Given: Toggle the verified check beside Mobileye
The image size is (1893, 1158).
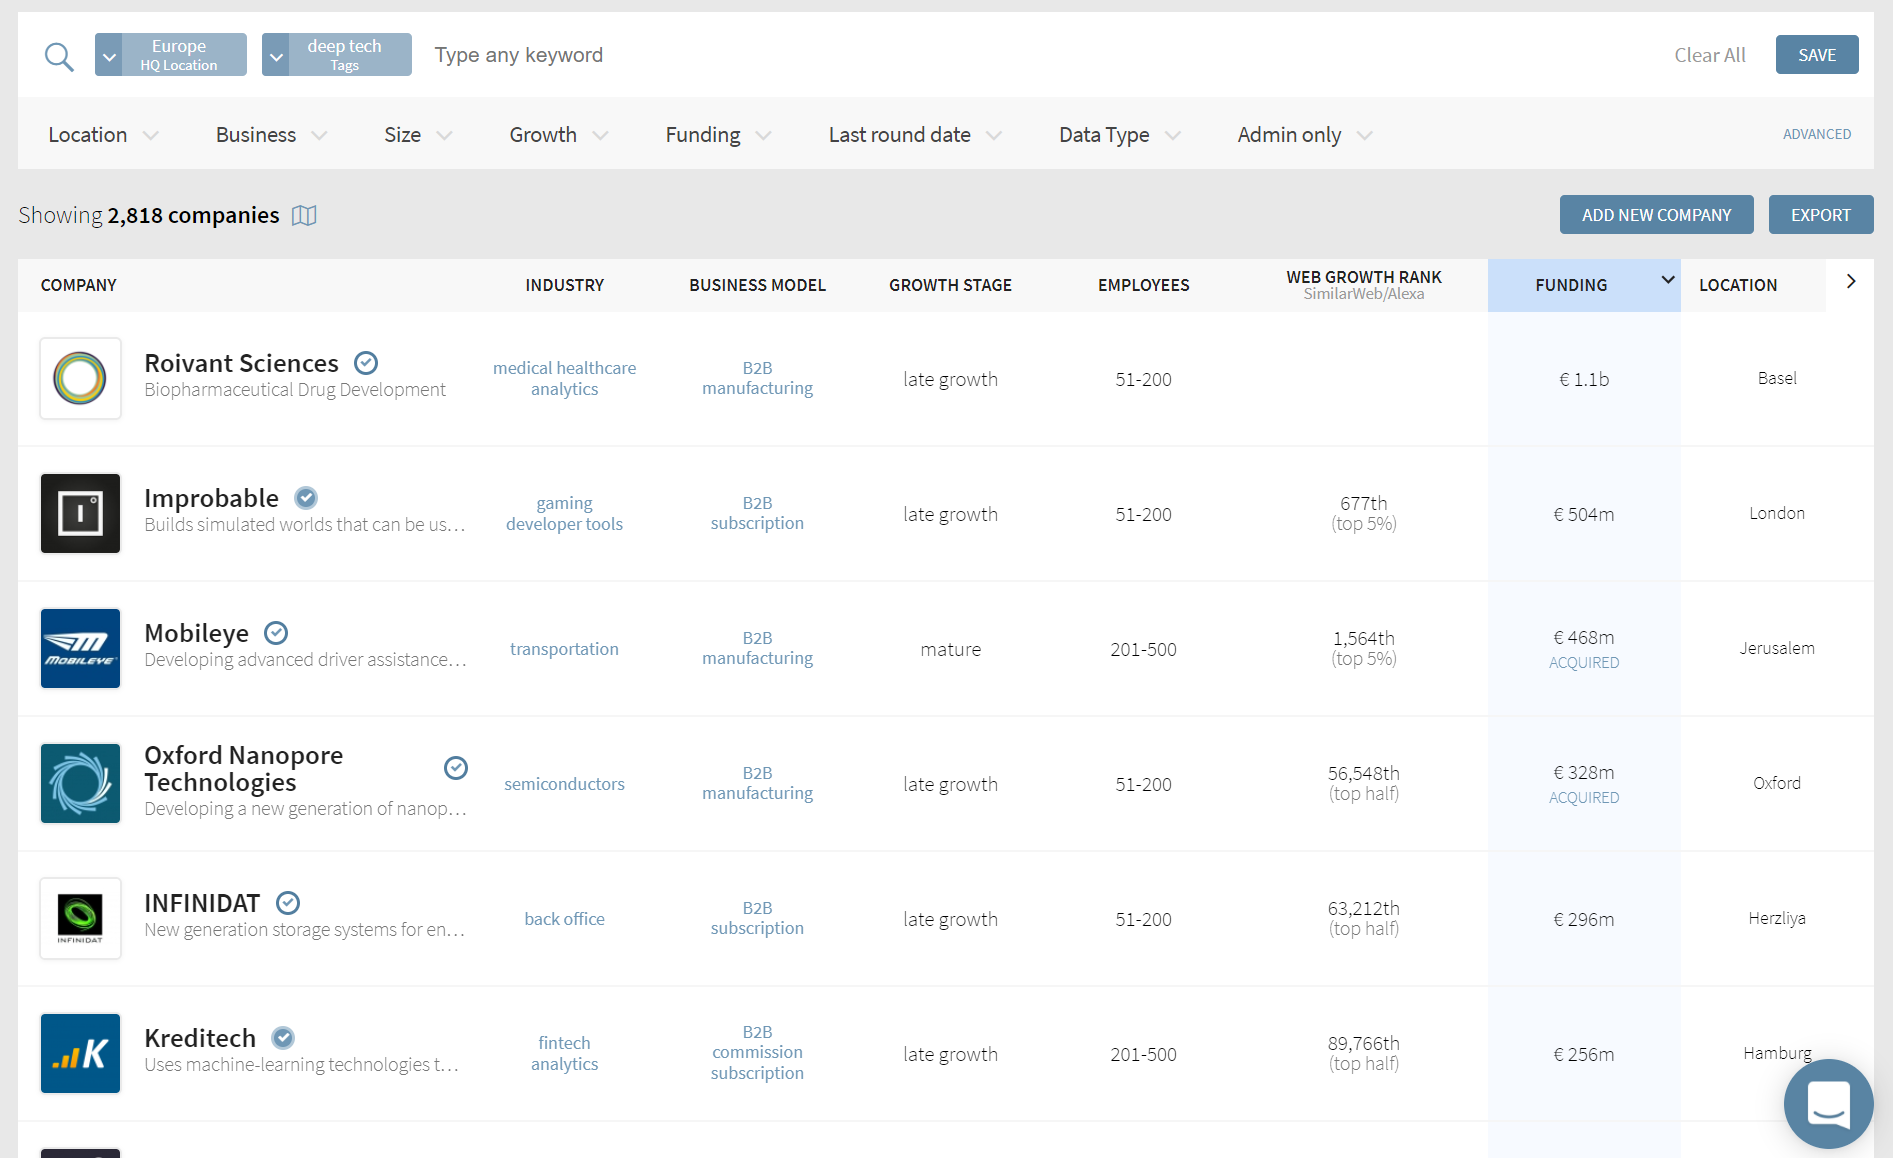Looking at the screenshot, I should 276,633.
